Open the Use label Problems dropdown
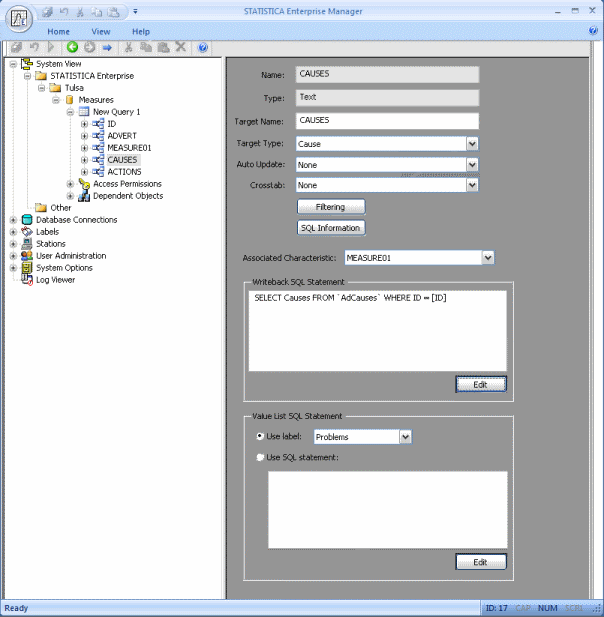The width and height of the screenshot is (604, 617). pos(406,437)
